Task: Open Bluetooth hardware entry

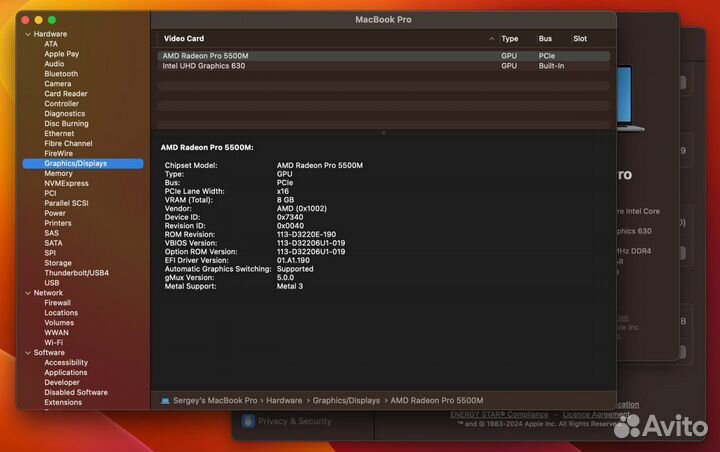Action: coord(61,74)
